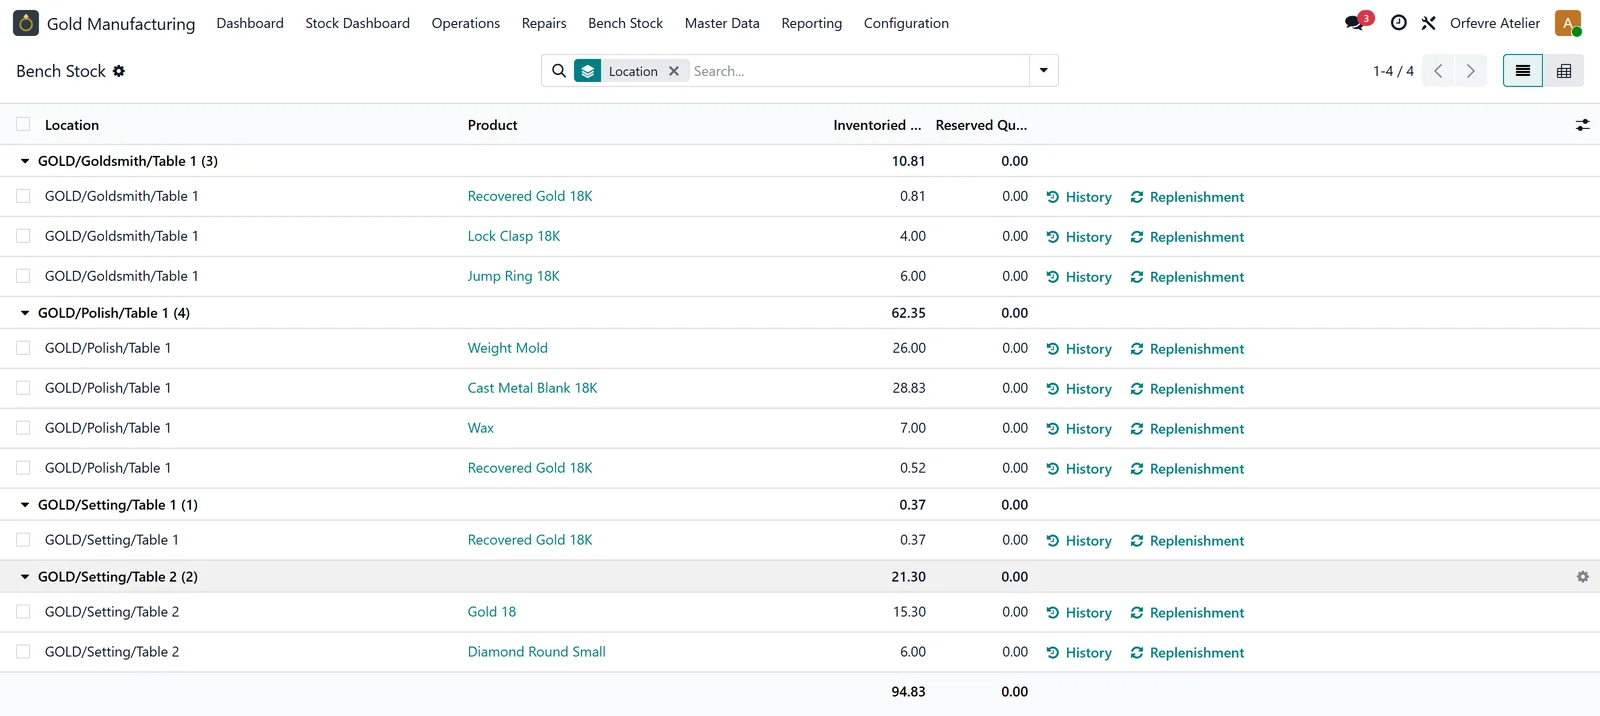Open the Master Data menu

point(722,23)
